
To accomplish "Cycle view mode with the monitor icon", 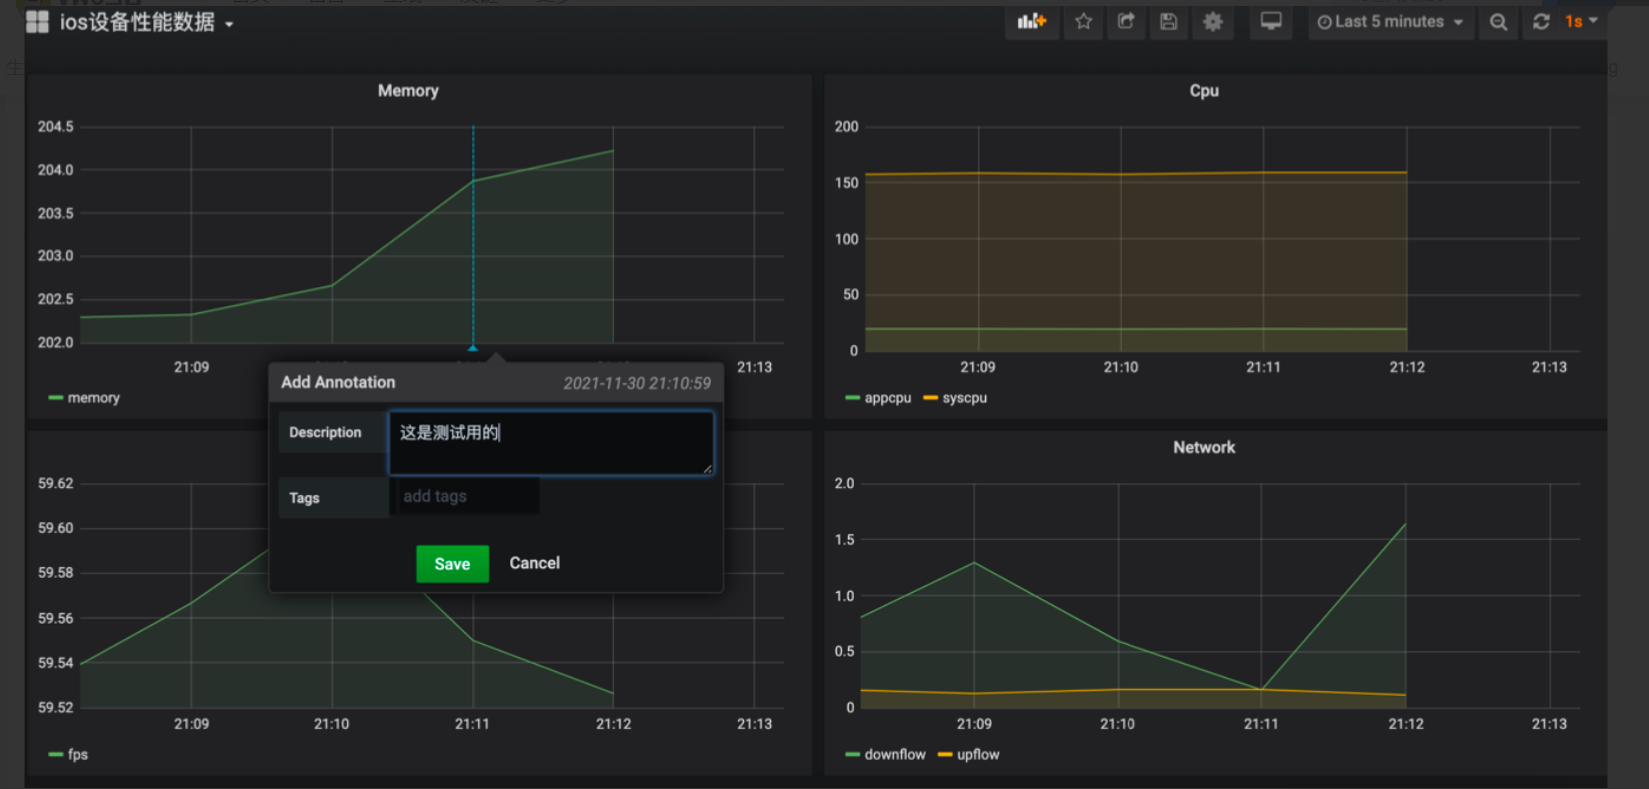I will point(1271,21).
